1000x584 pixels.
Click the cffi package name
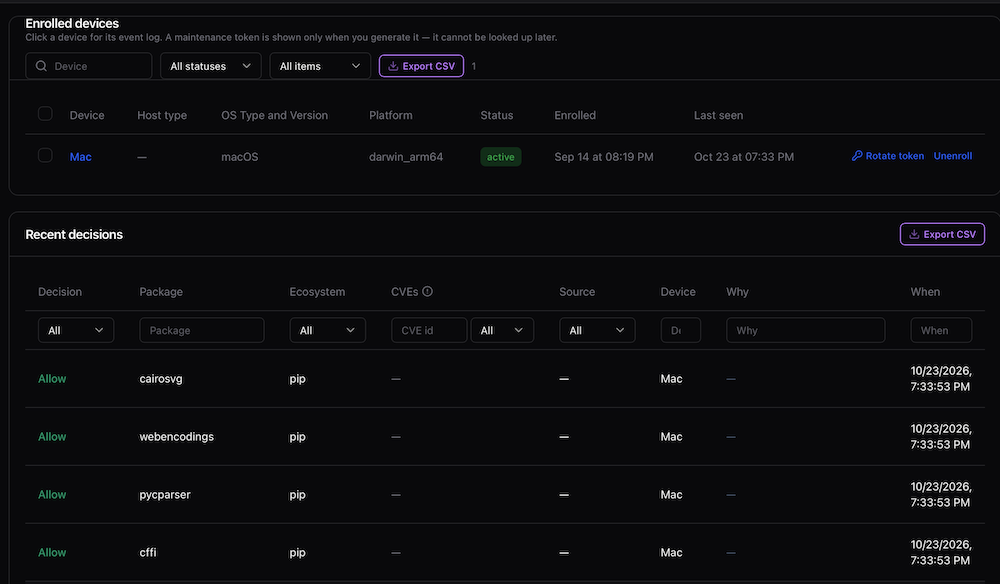(148, 553)
